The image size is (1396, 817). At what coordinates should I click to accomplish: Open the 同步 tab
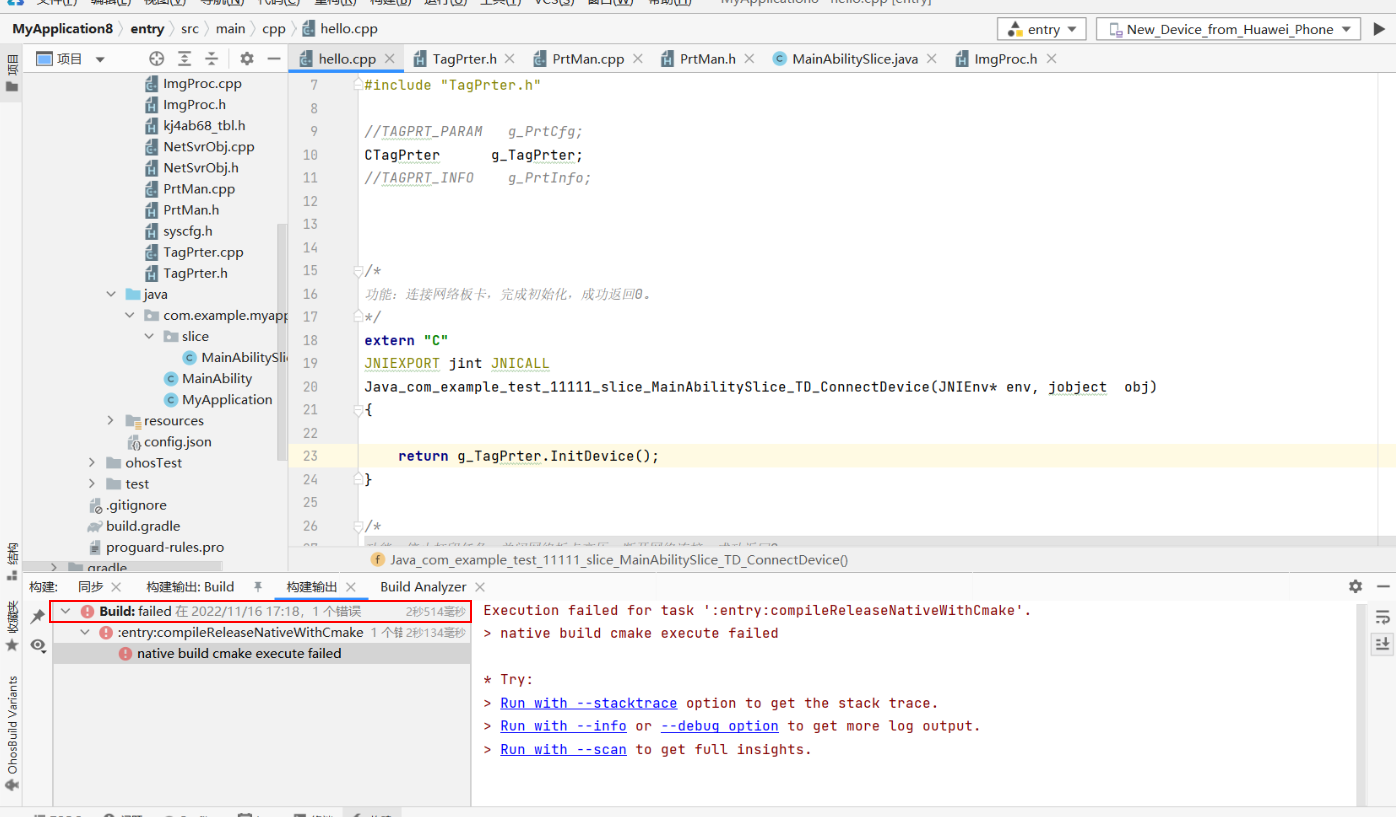[x=91, y=587]
